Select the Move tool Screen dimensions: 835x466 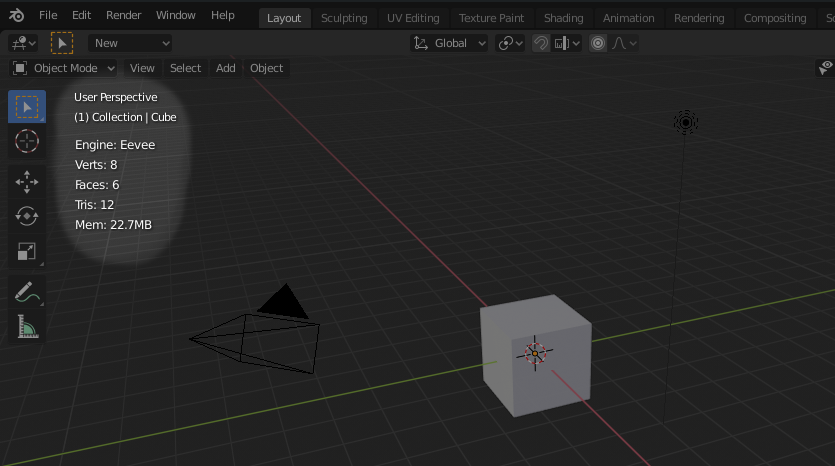(x=27, y=182)
